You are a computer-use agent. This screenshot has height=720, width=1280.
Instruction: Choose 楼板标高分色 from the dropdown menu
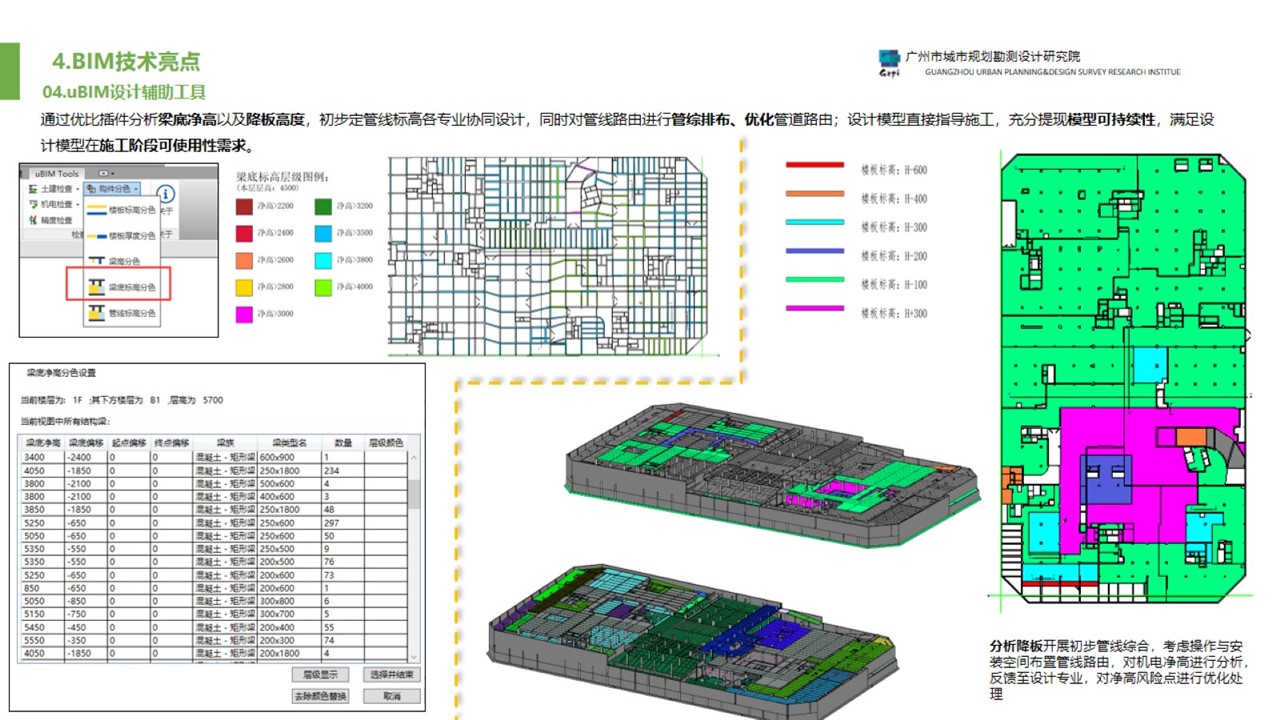(x=122, y=210)
